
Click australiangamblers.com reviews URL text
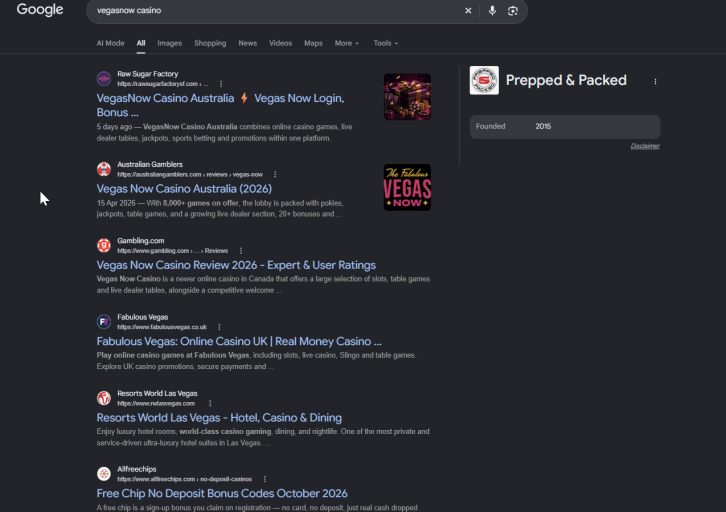coord(190,175)
